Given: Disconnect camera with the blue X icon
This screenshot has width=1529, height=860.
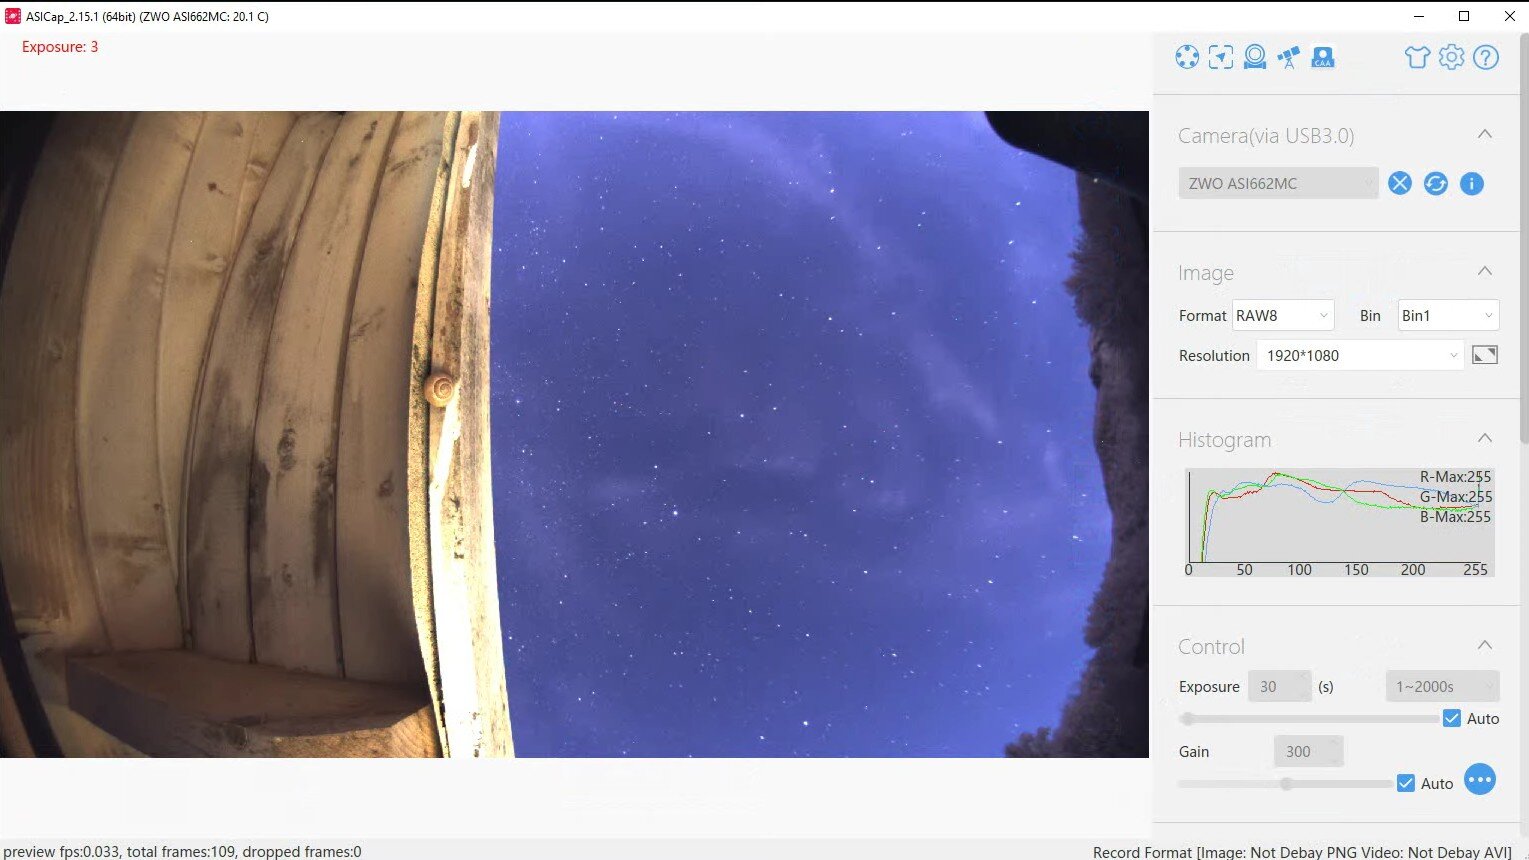Looking at the screenshot, I should tap(1400, 183).
